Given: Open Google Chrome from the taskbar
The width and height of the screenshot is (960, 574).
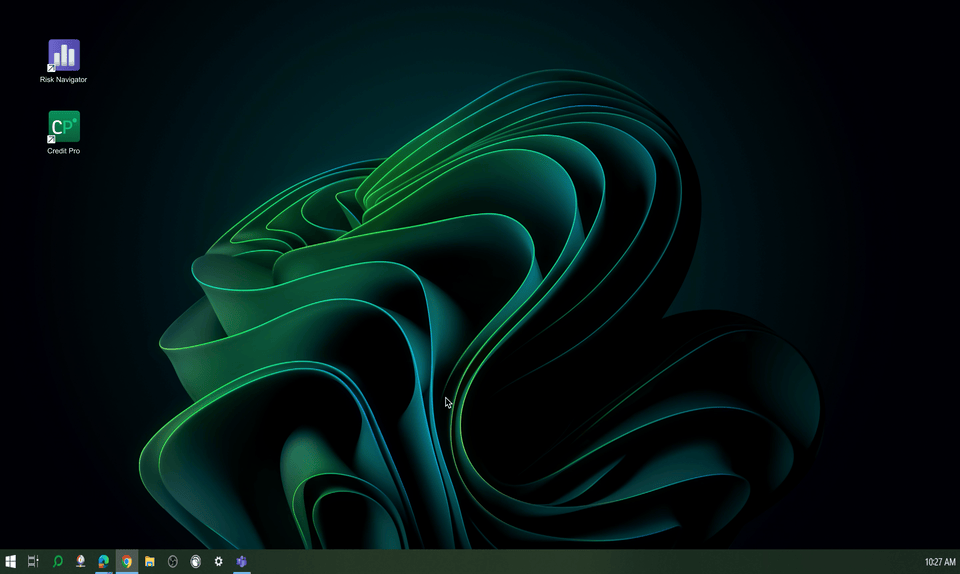Looking at the screenshot, I should [127, 561].
